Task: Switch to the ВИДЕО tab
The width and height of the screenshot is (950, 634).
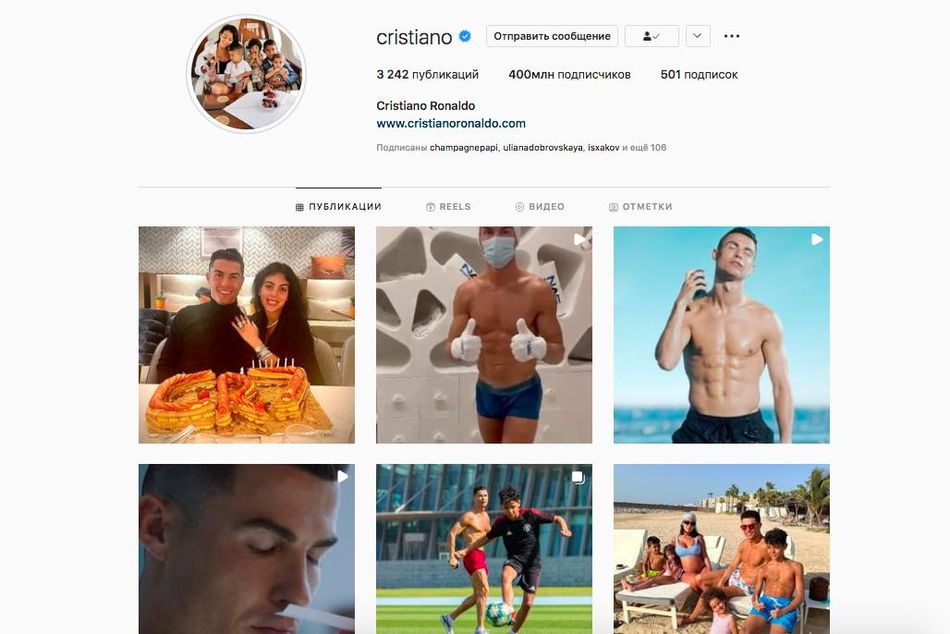Action: tap(540, 207)
